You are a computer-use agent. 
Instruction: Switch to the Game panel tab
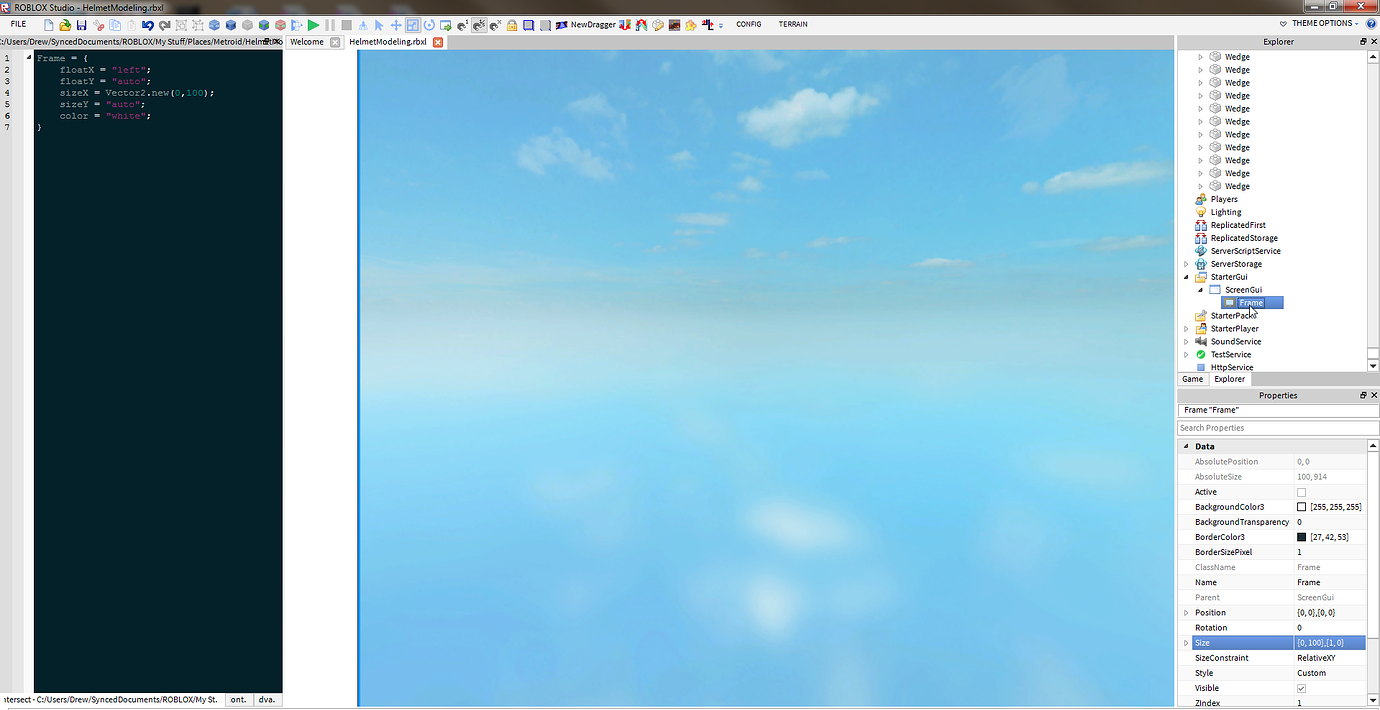point(1193,379)
